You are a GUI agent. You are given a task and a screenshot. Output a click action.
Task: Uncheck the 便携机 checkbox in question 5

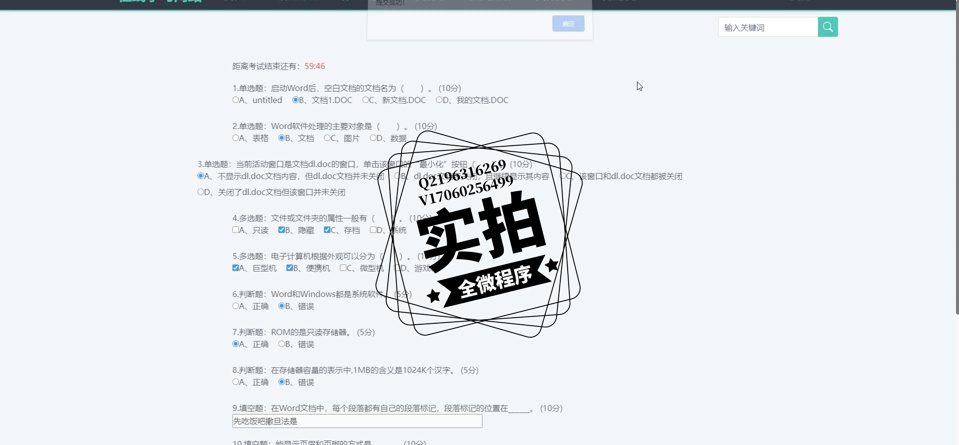[290, 268]
